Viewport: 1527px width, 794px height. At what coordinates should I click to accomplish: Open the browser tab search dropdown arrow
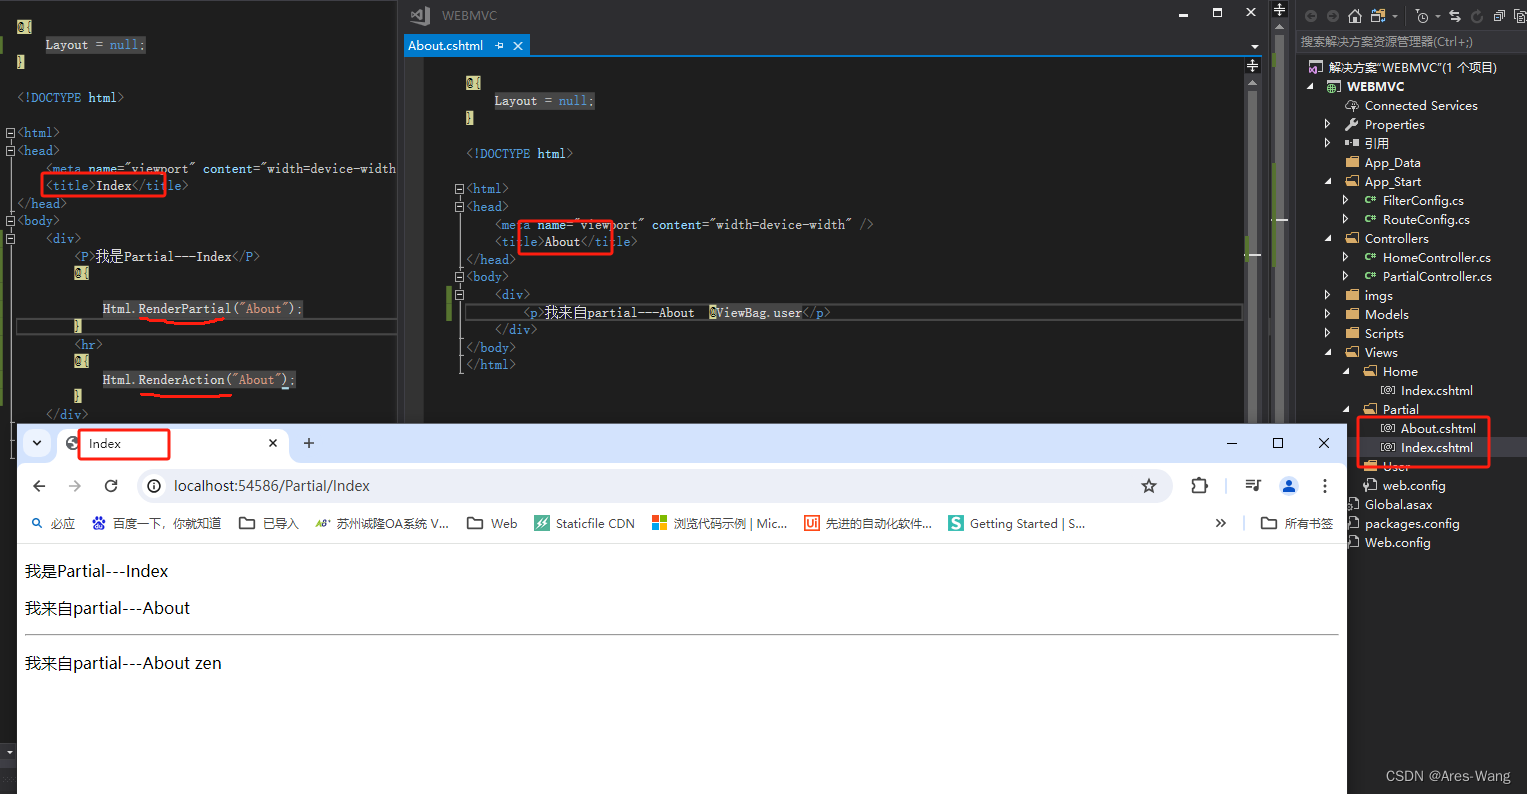click(x=37, y=443)
